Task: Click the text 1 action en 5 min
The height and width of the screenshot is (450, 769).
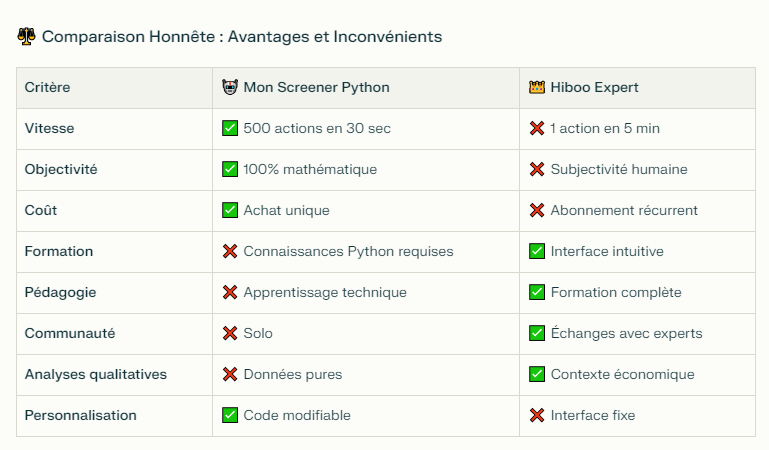Action: point(605,128)
